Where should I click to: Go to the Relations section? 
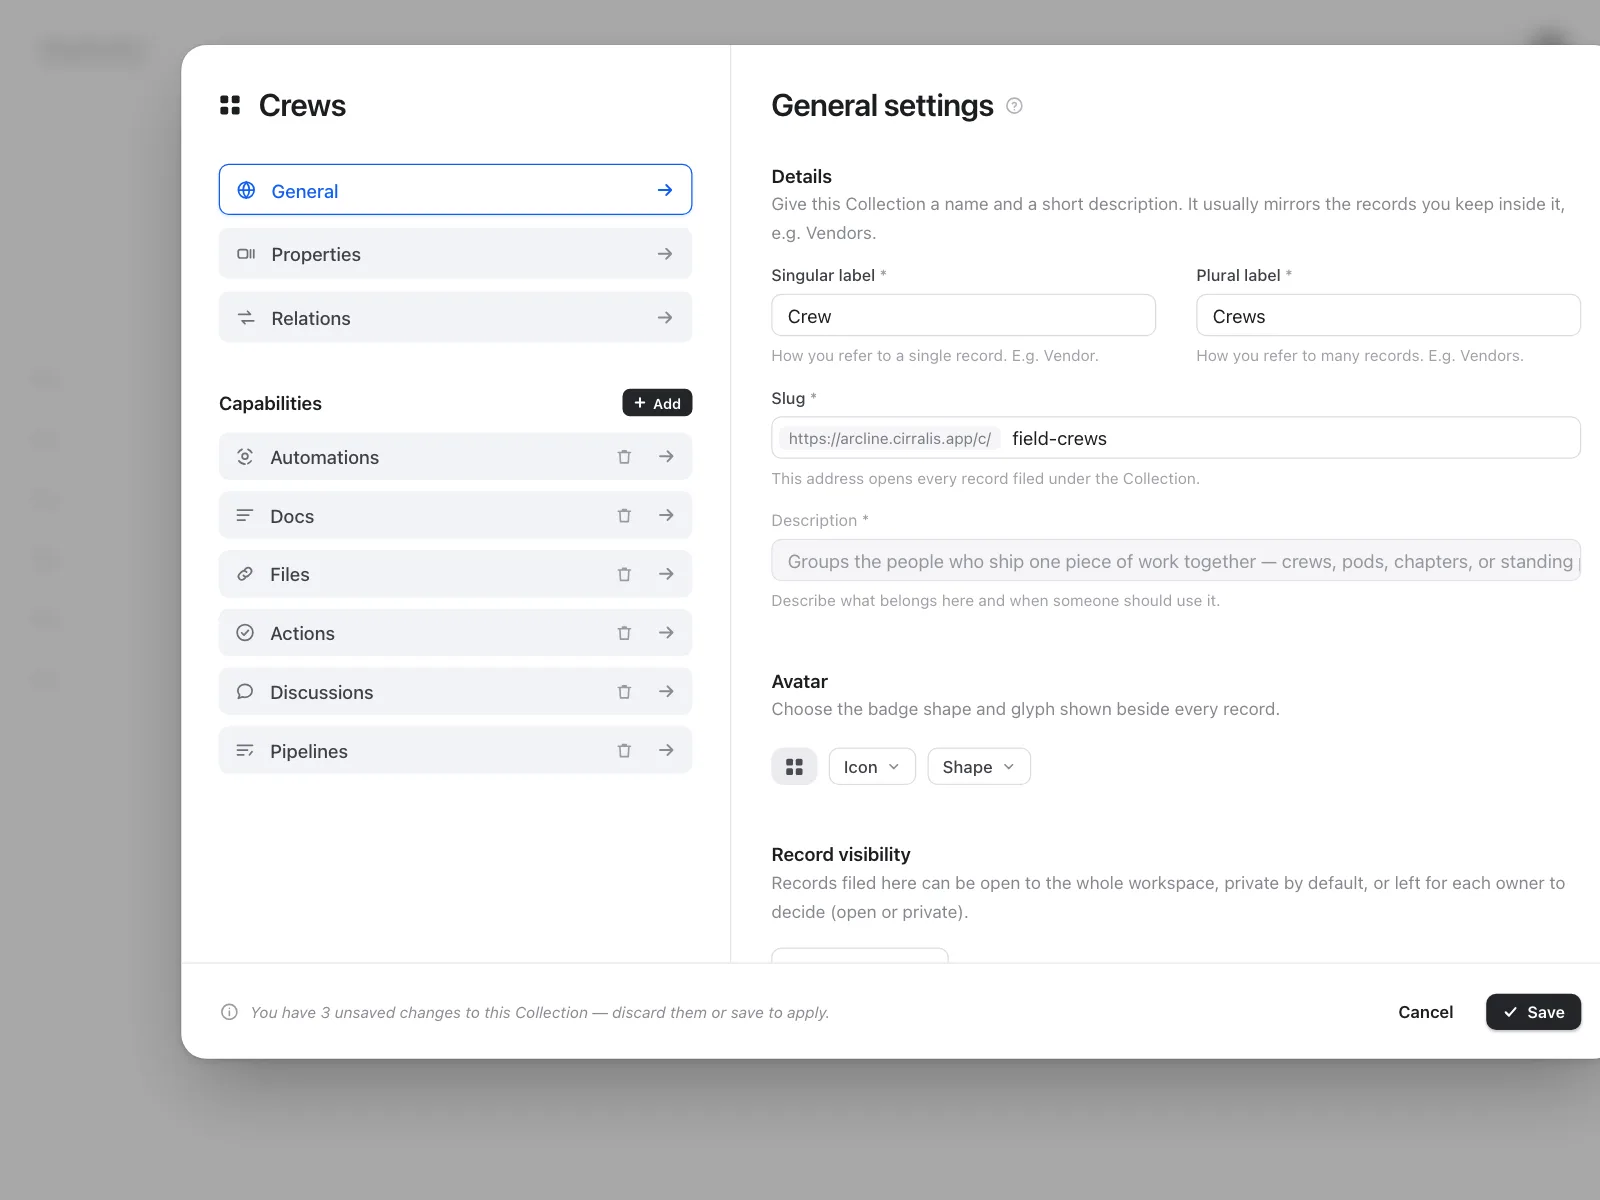coord(455,318)
